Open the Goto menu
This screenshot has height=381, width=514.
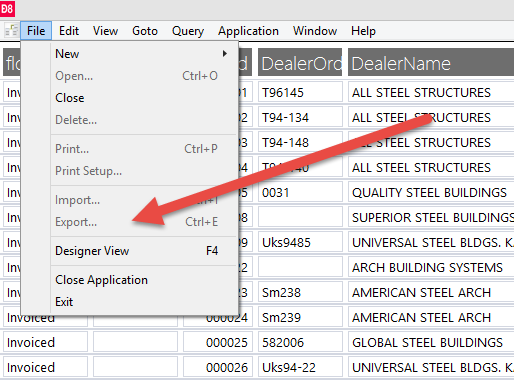[x=145, y=31]
